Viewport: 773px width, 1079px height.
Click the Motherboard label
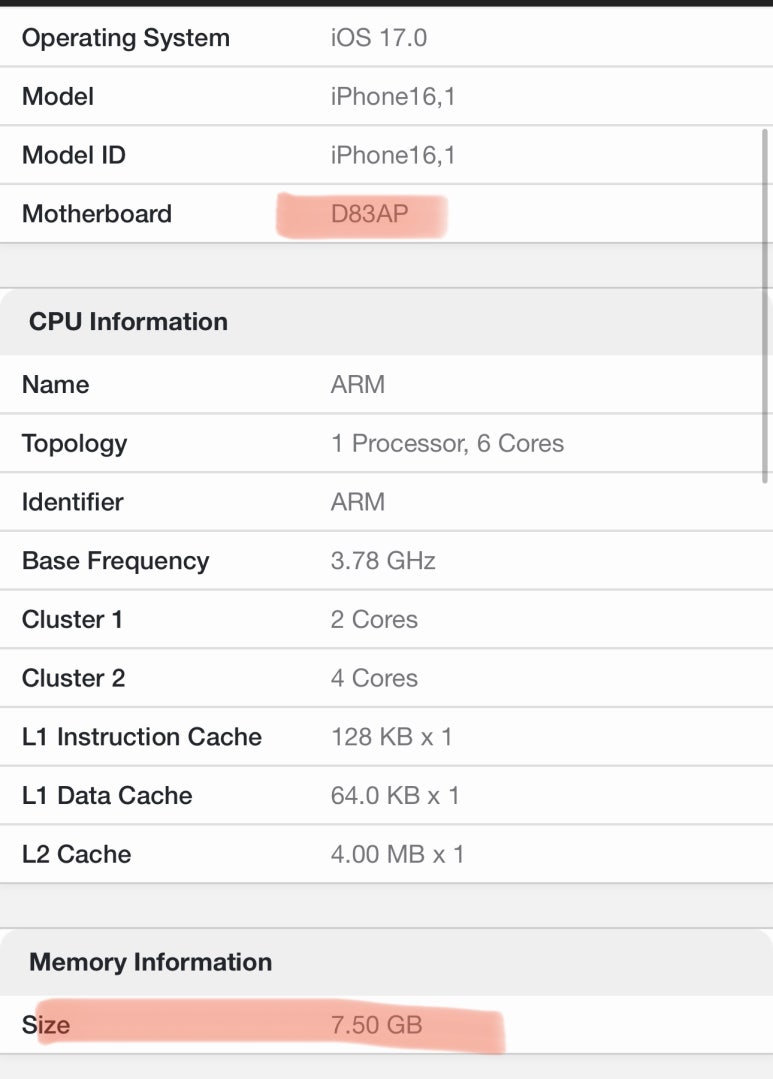coord(97,214)
